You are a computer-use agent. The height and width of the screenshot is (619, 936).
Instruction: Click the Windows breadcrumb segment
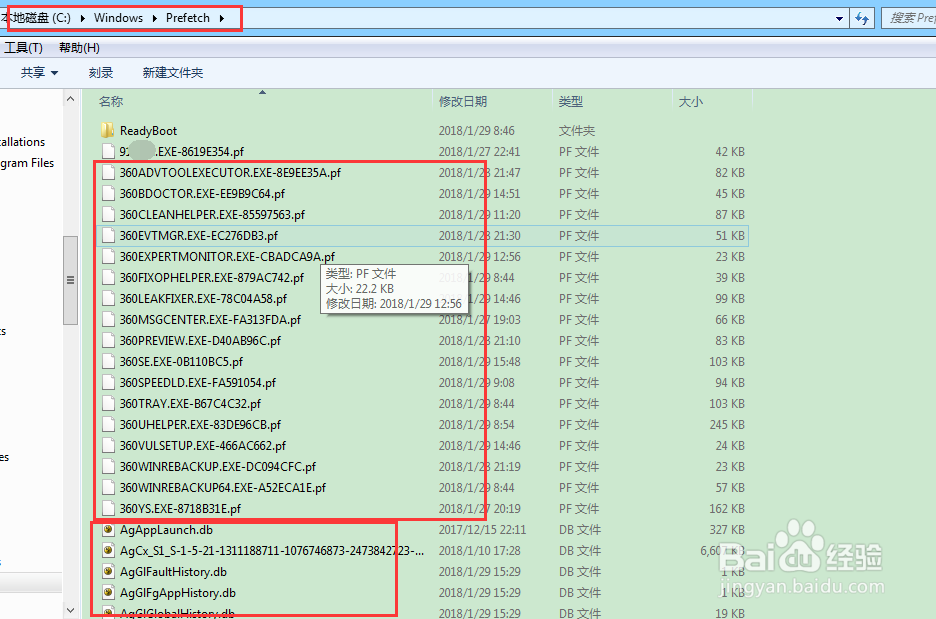(118, 18)
